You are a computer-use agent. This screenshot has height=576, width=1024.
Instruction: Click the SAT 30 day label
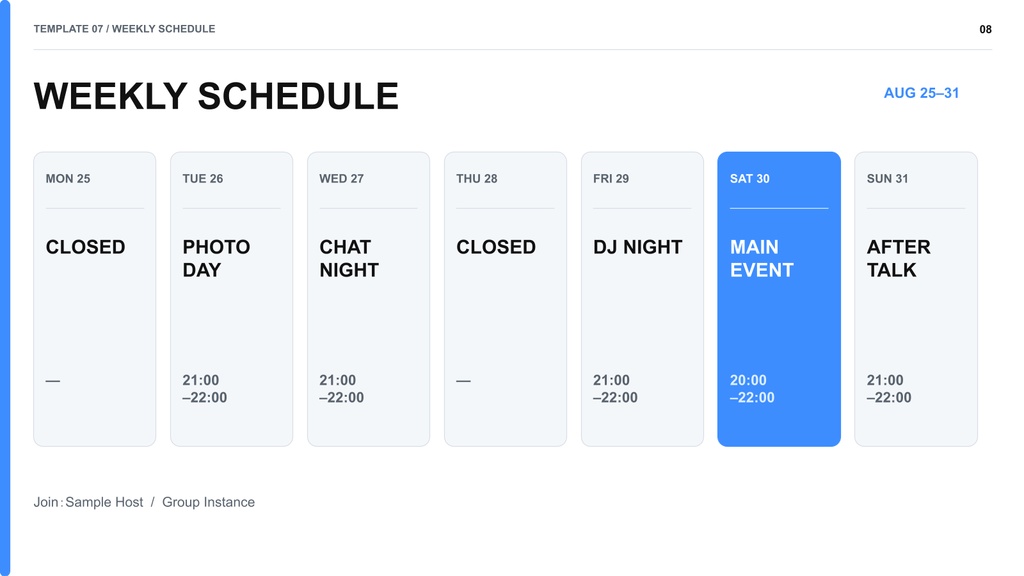pyautogui.click(x=750, y=178)
